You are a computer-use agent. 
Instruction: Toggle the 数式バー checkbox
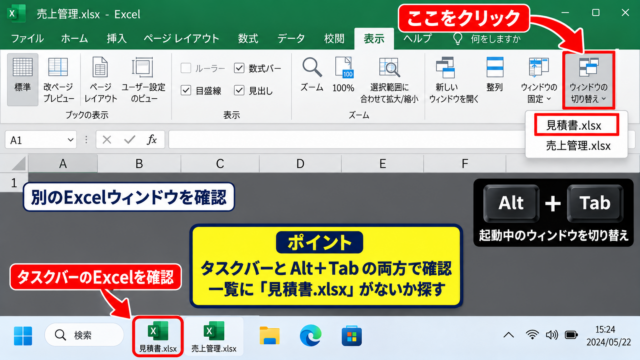point(239,68)
